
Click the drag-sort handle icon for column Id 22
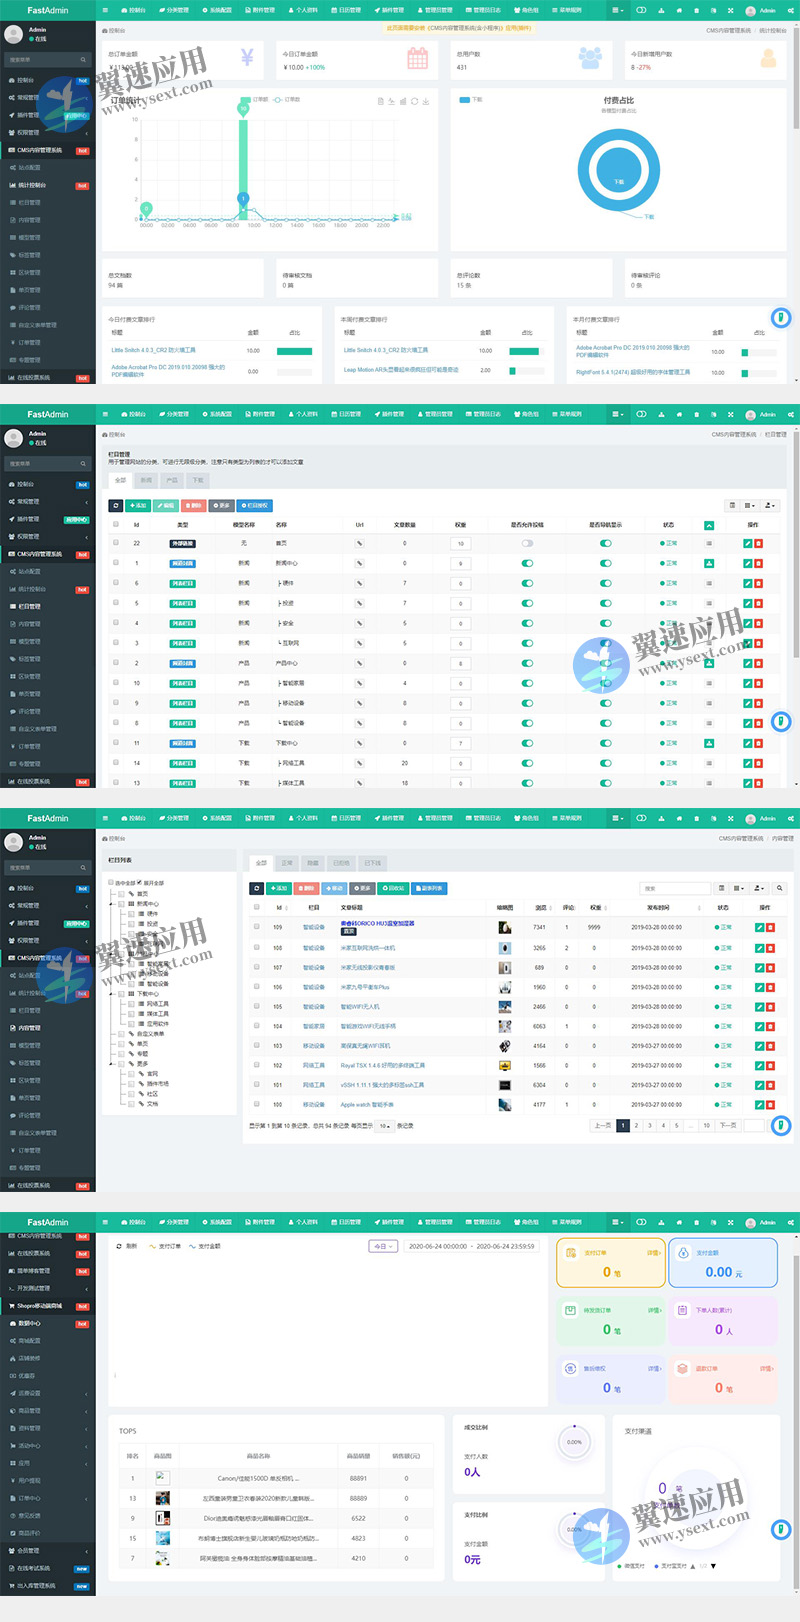click(709, 543)
